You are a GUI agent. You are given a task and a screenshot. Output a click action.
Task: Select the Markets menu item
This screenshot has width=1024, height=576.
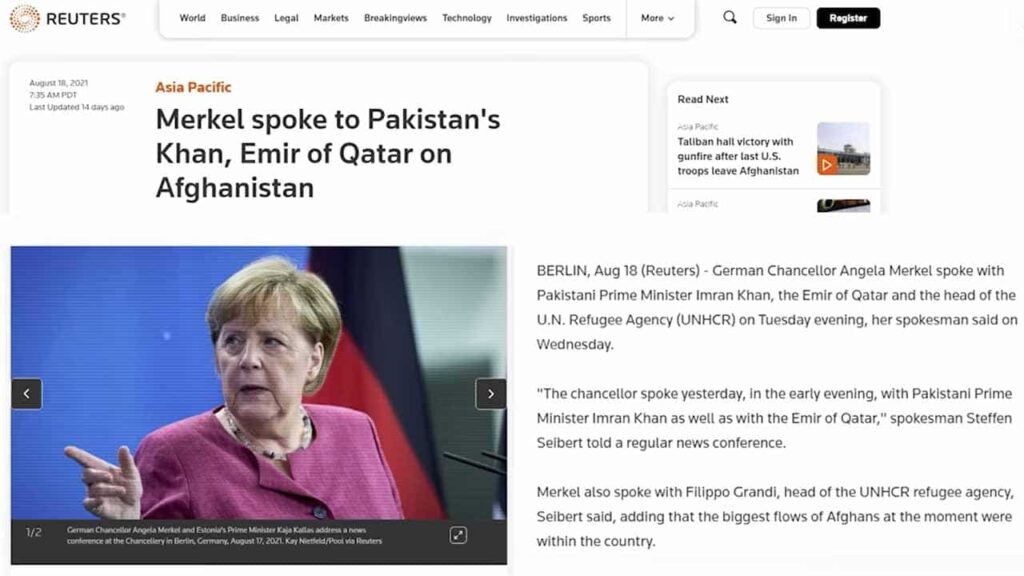coord(331,18)
